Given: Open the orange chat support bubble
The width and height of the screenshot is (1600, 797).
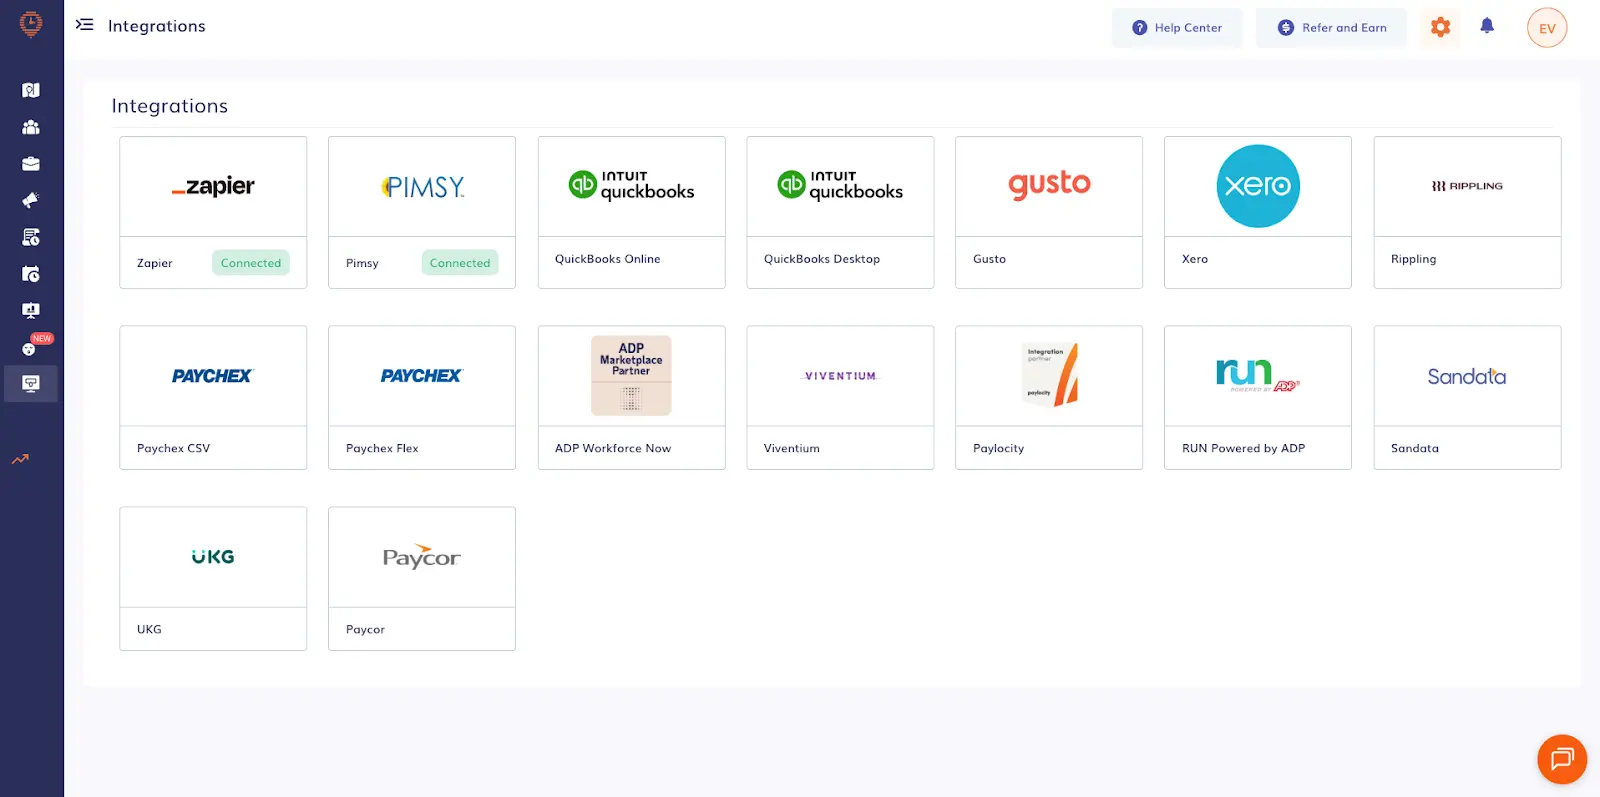Looking at the screenshot, I should click(1562, 759).
